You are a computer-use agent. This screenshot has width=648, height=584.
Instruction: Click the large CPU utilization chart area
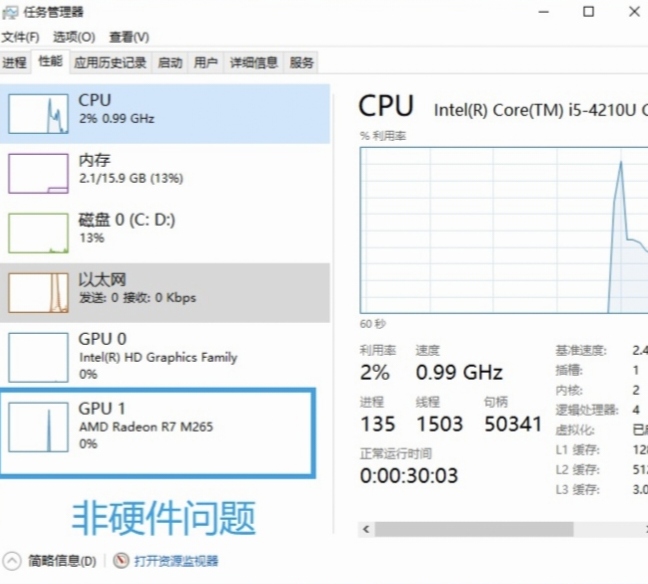point(504,230)
